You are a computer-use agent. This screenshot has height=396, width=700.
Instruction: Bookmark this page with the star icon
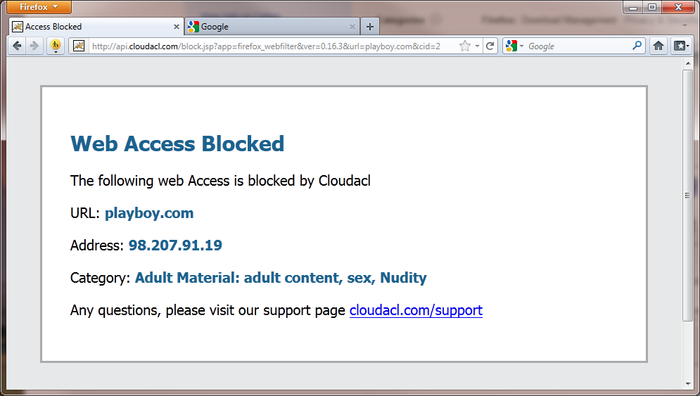click(465, 46)
